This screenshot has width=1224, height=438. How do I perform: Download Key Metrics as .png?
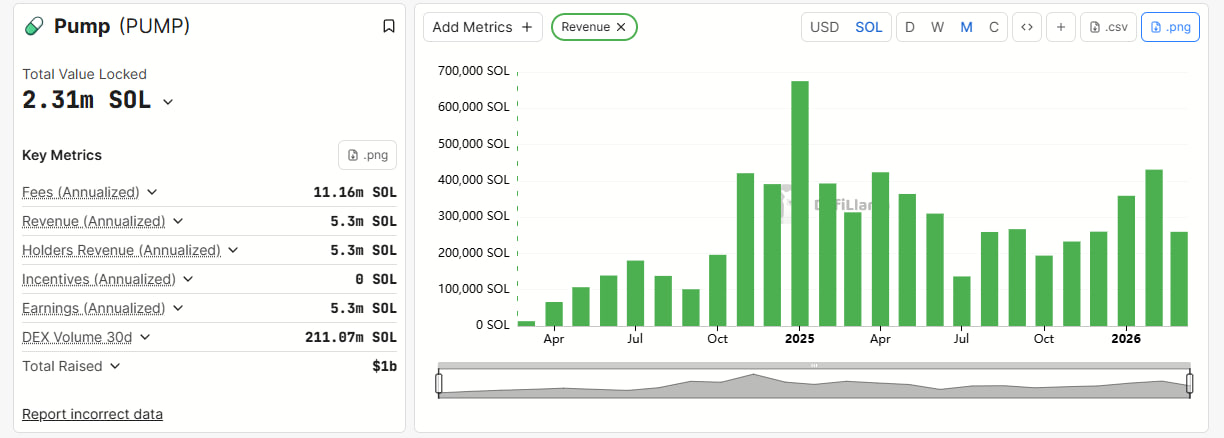(x=367, y=155)
